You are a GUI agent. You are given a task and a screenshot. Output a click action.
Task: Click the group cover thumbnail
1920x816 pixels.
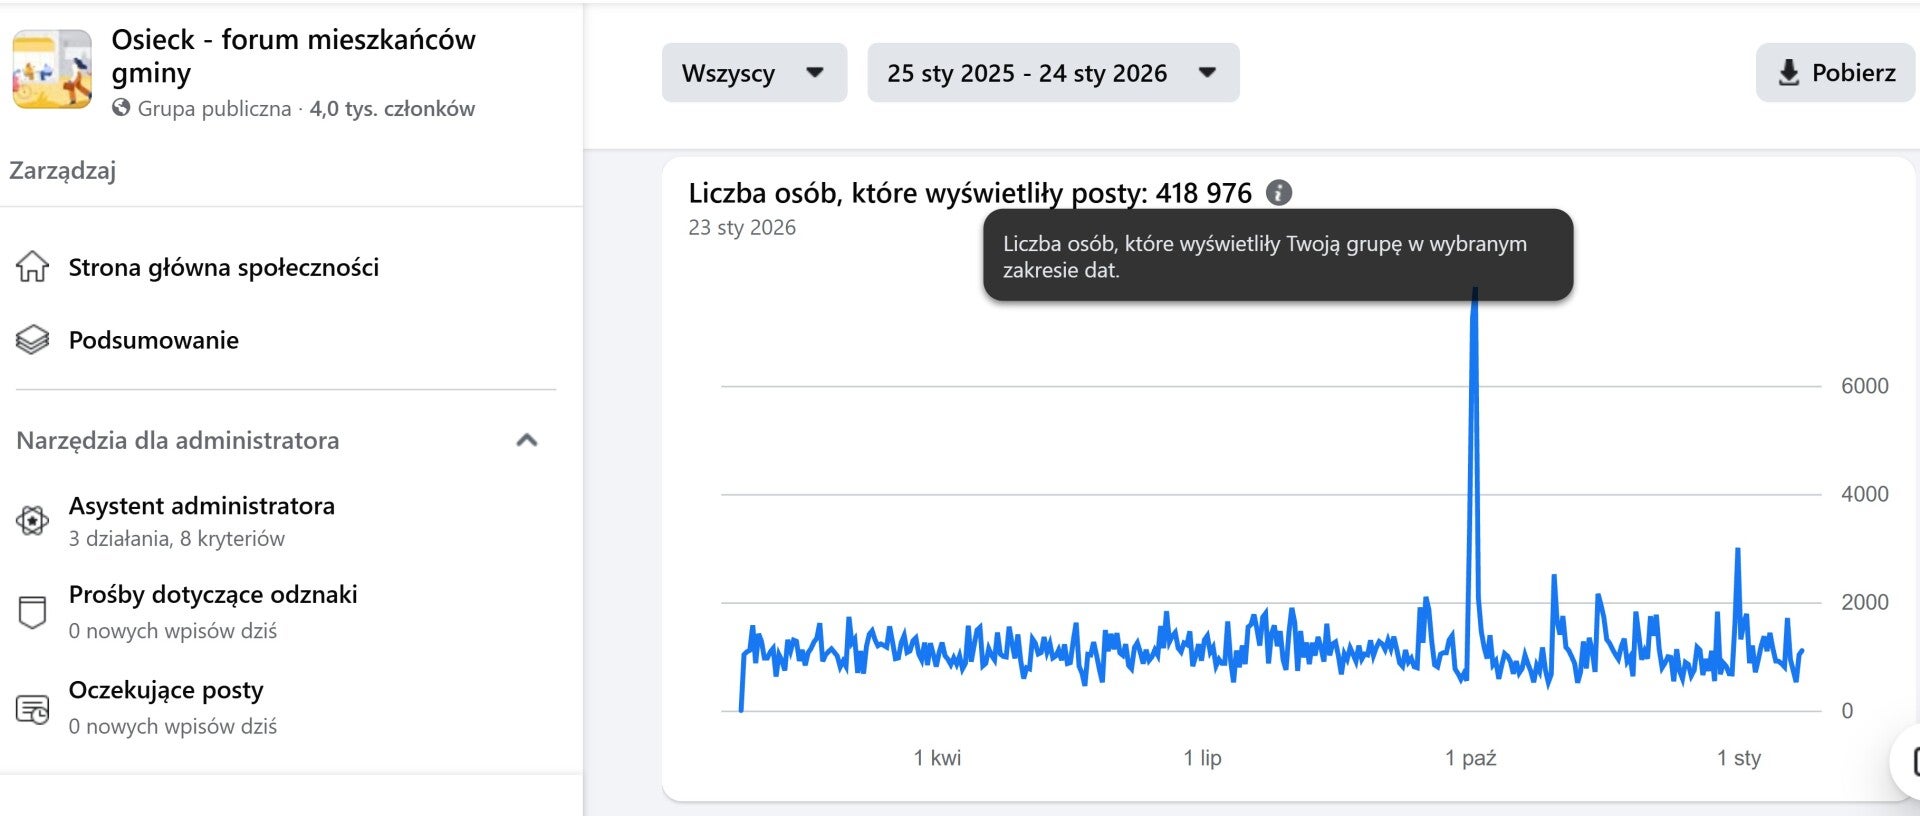[52, 69]
